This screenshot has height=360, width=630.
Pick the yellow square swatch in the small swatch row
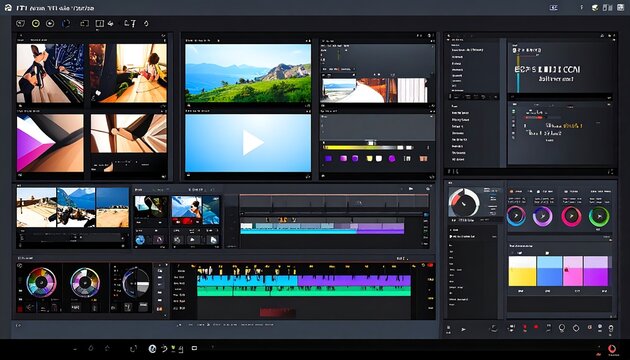370,159
